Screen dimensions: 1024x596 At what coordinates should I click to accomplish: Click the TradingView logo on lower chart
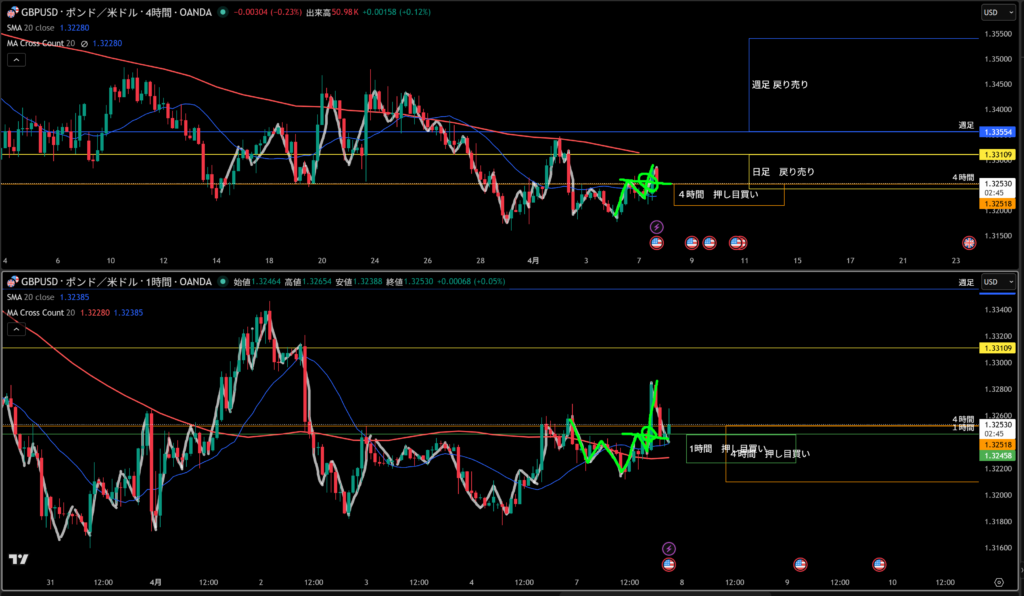[x=17, y=559]
